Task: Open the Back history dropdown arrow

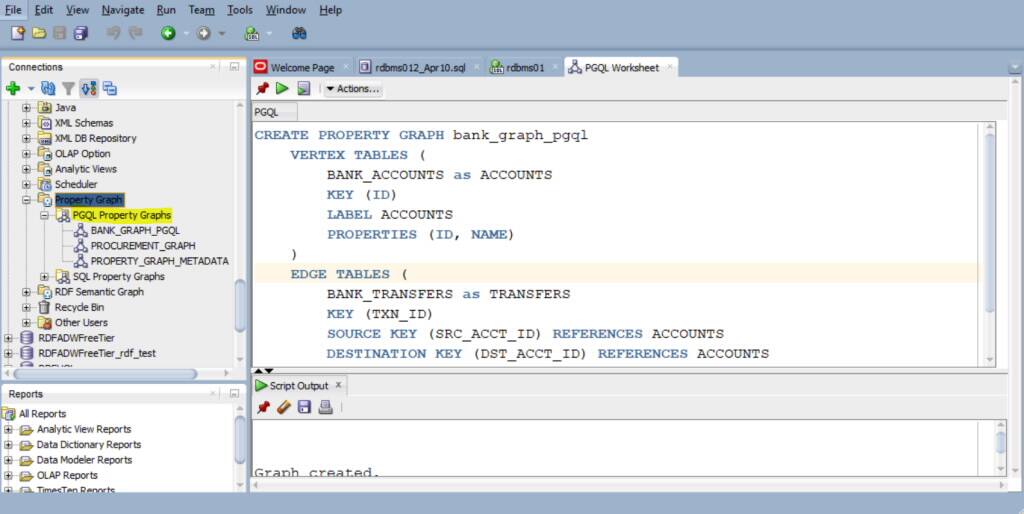Action: [186, 33]
